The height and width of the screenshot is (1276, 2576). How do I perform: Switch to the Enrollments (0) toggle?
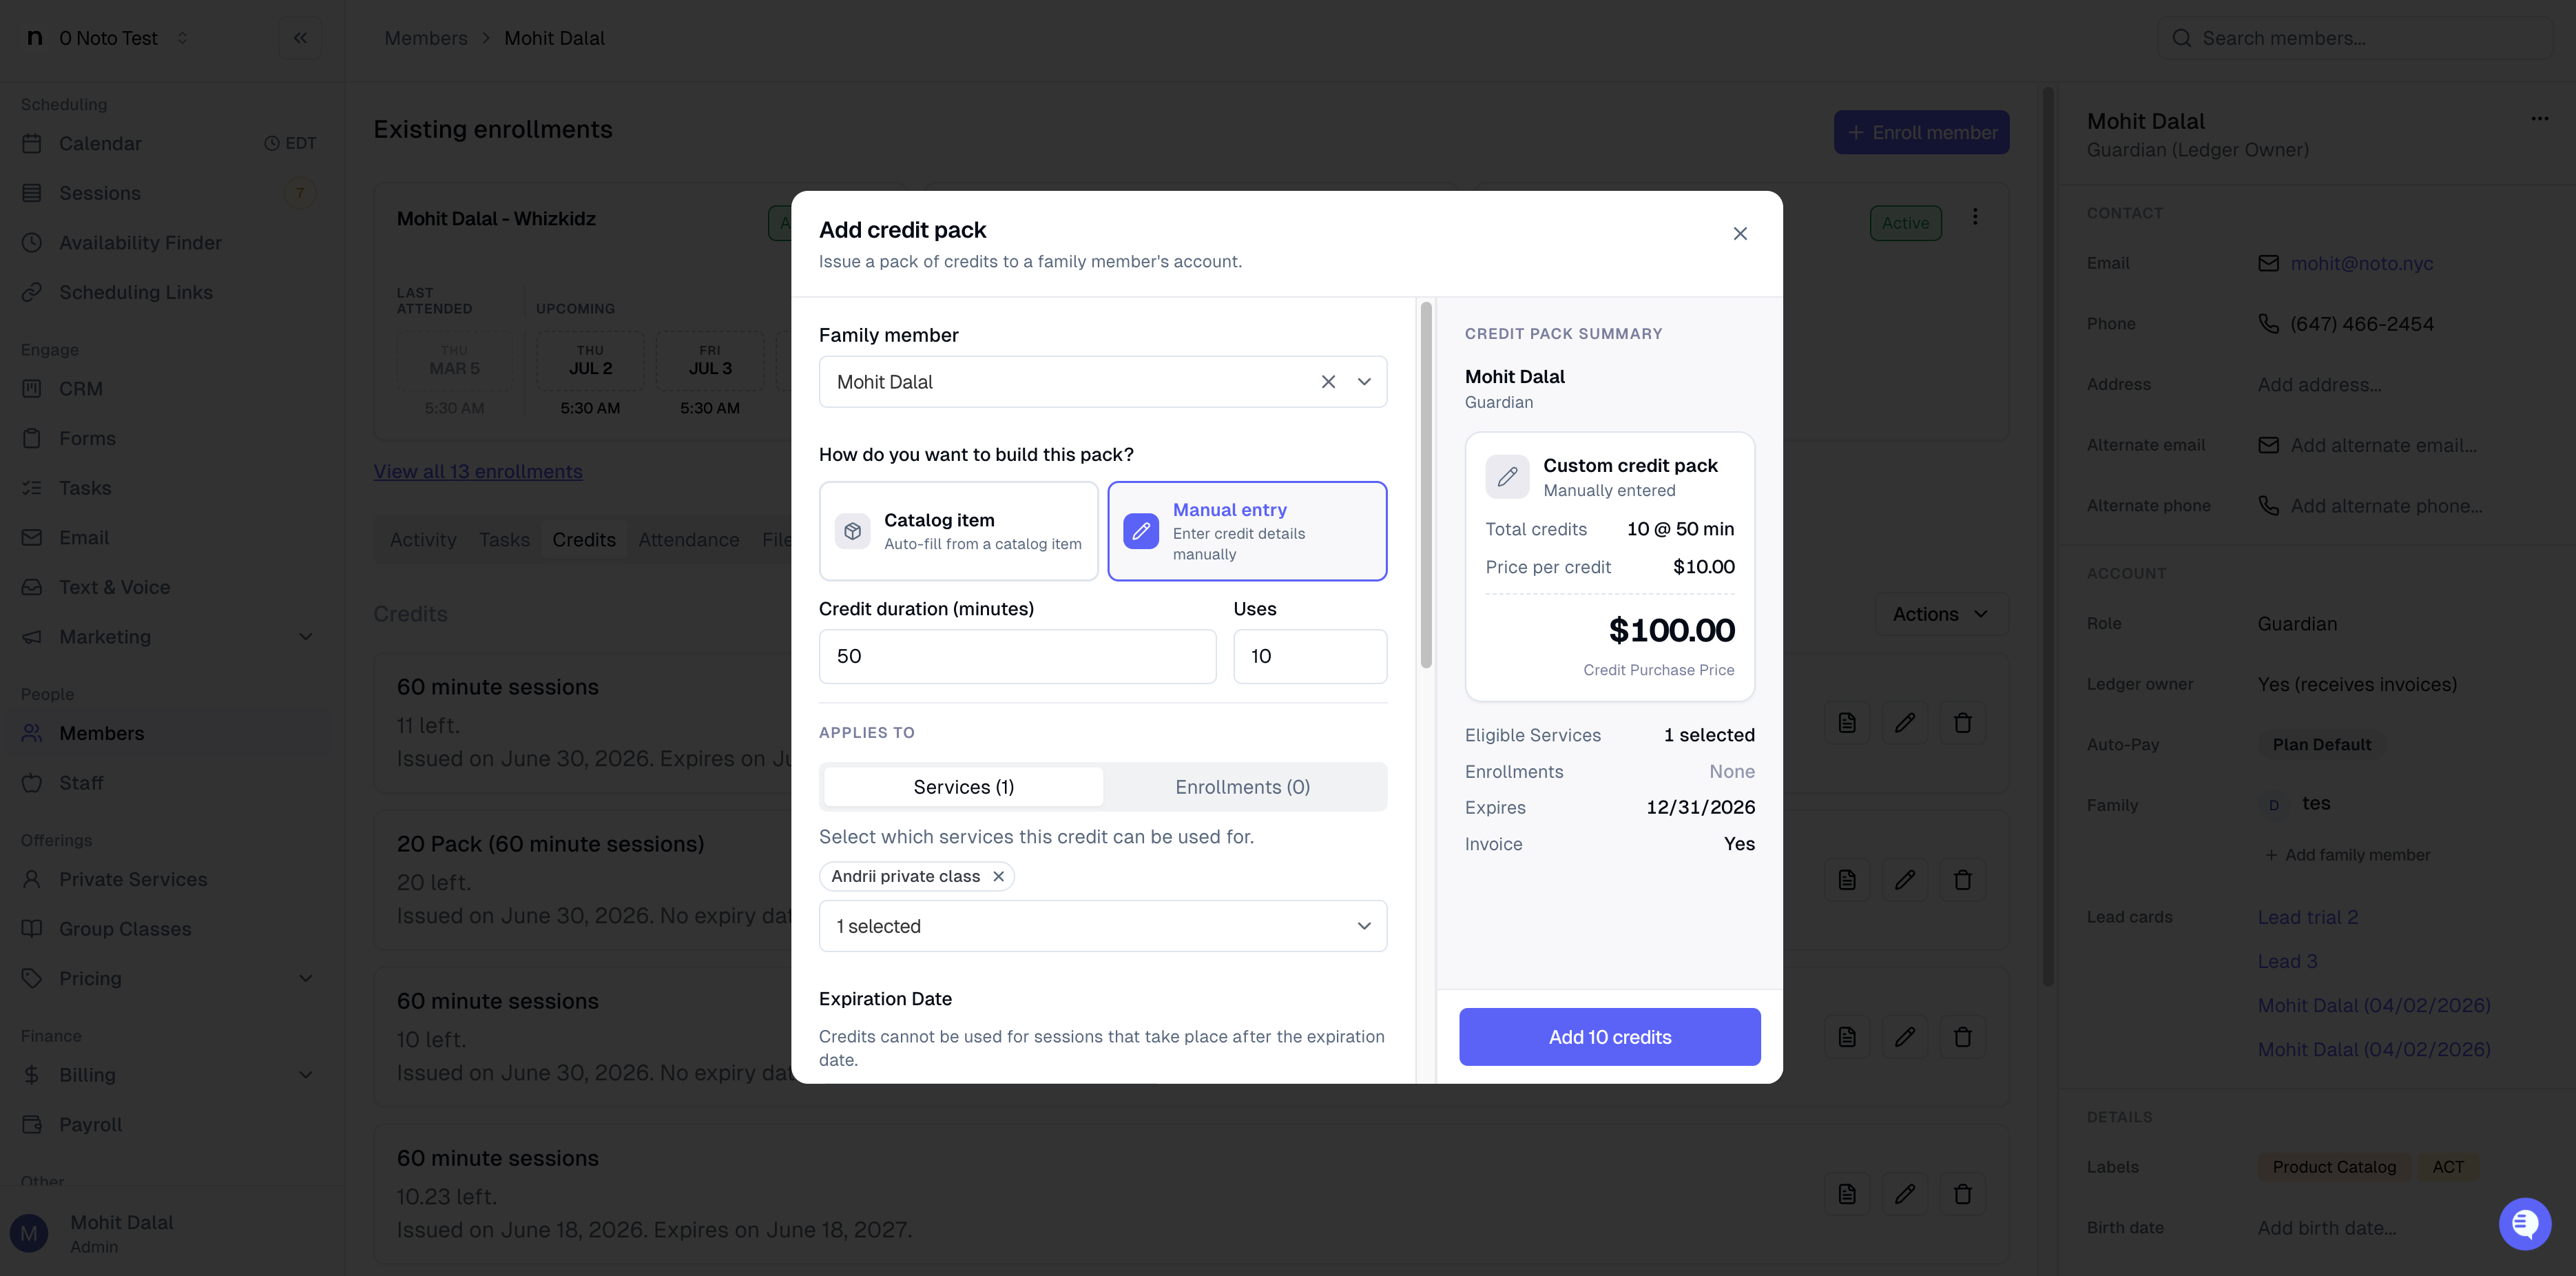1242,787
